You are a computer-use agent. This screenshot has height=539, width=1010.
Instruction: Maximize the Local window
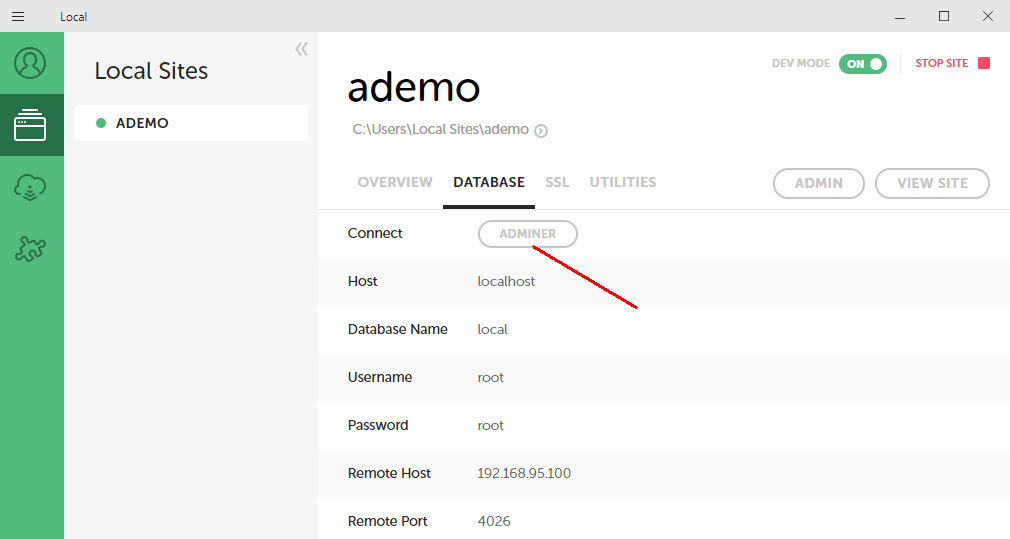944,17
